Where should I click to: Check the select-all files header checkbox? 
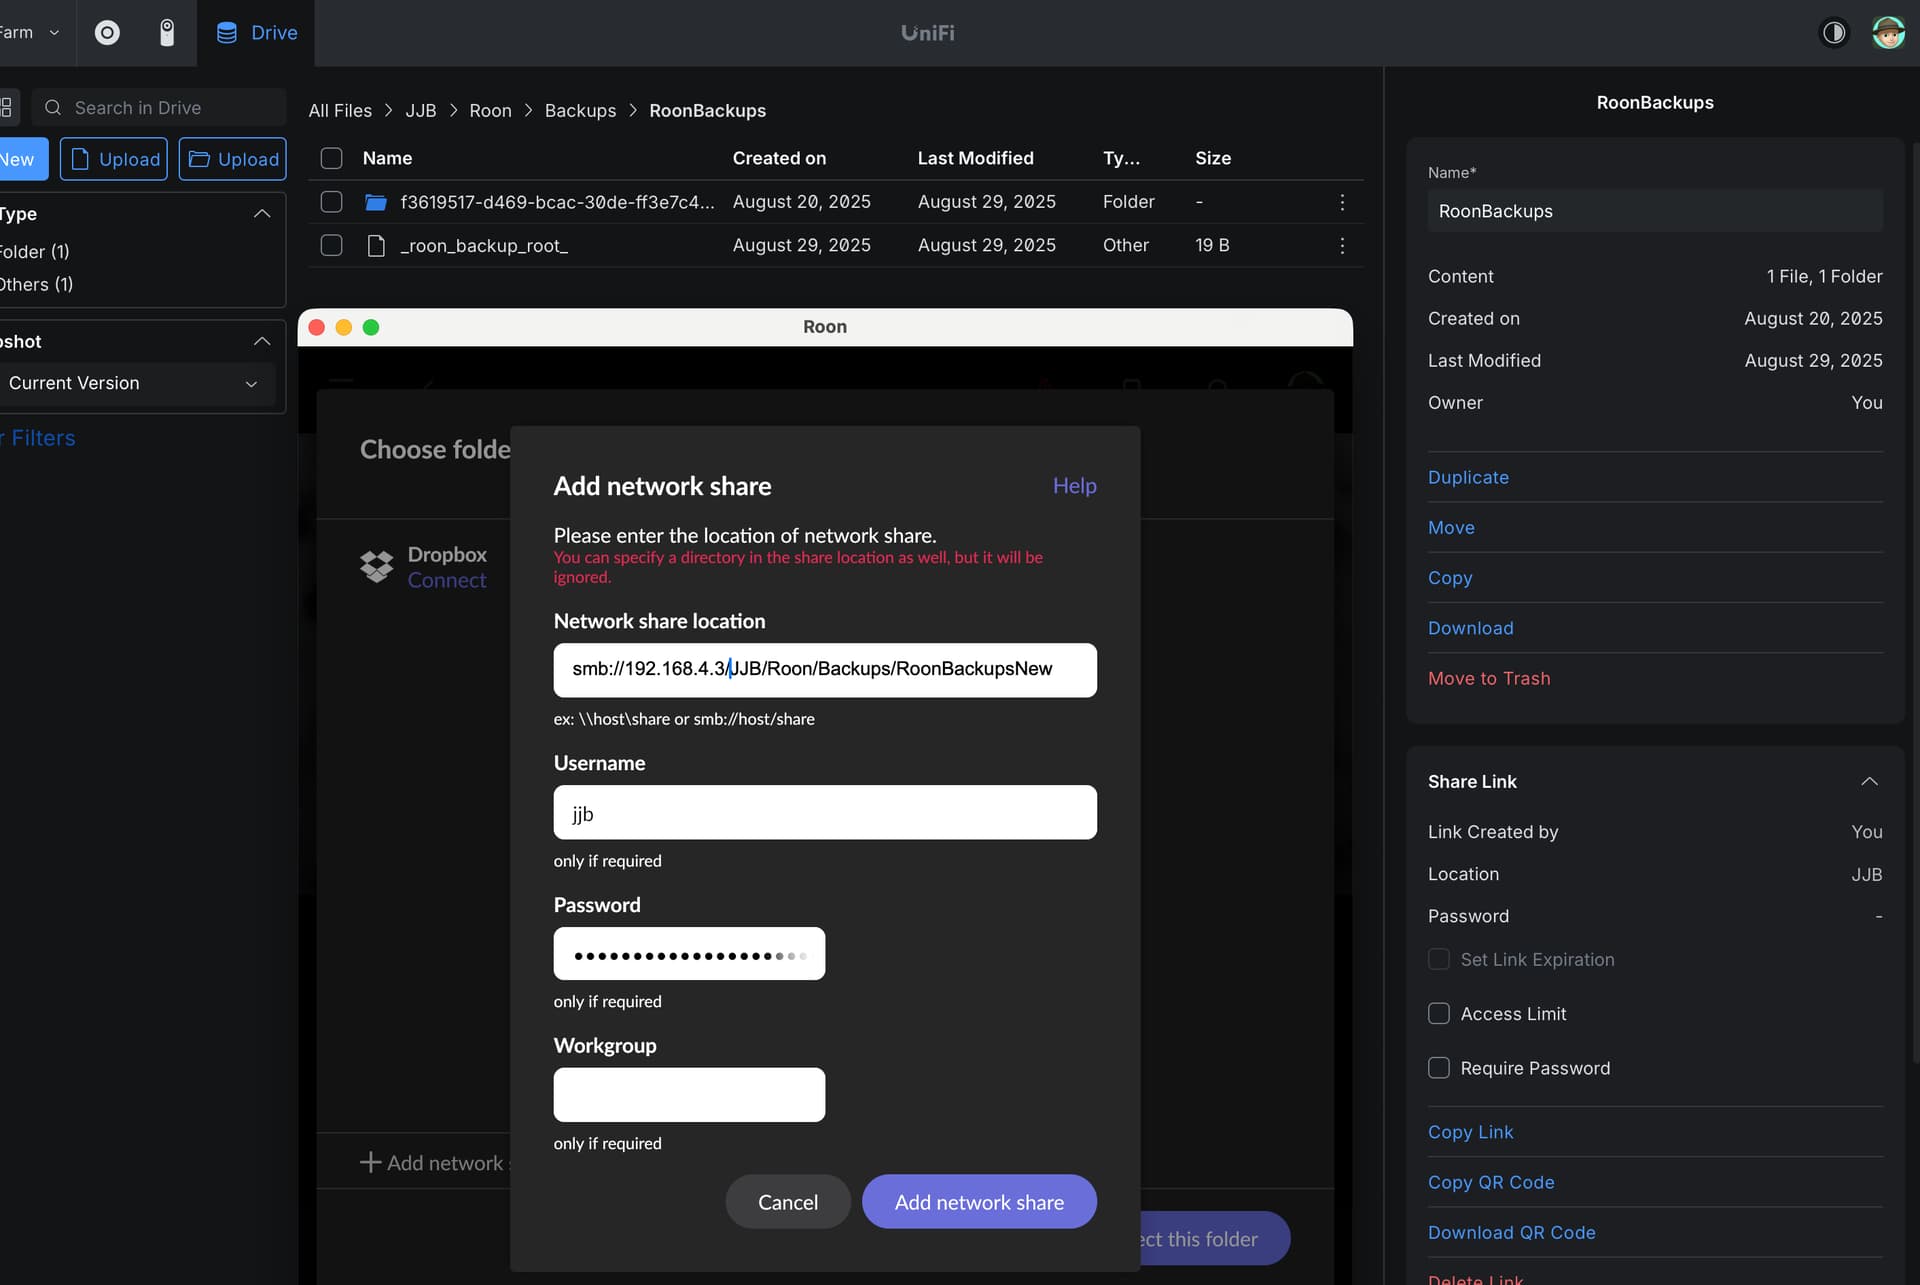(x=331, y=158)
